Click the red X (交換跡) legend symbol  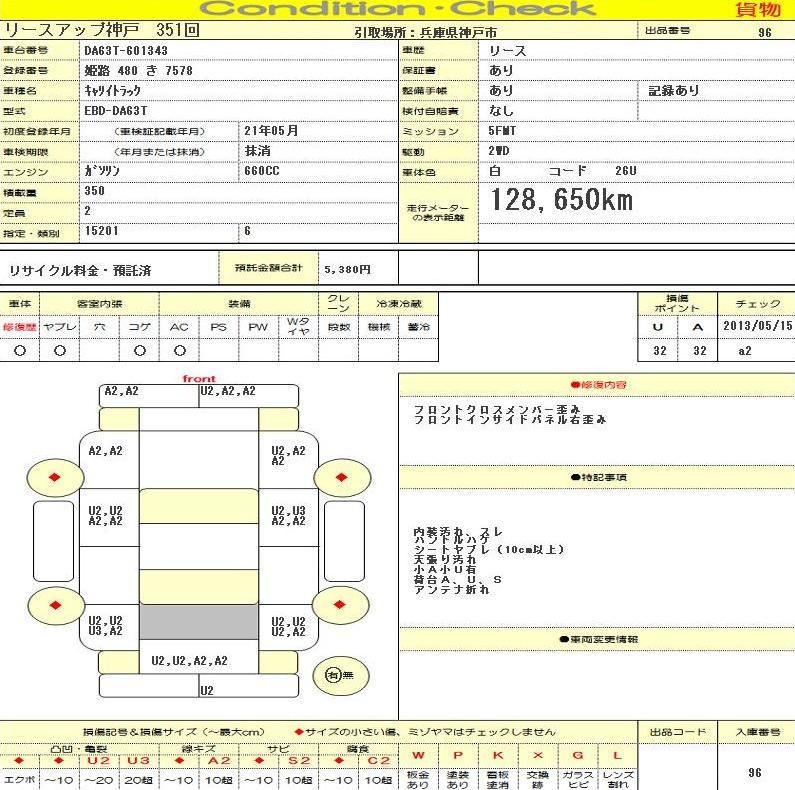[538, 755]
